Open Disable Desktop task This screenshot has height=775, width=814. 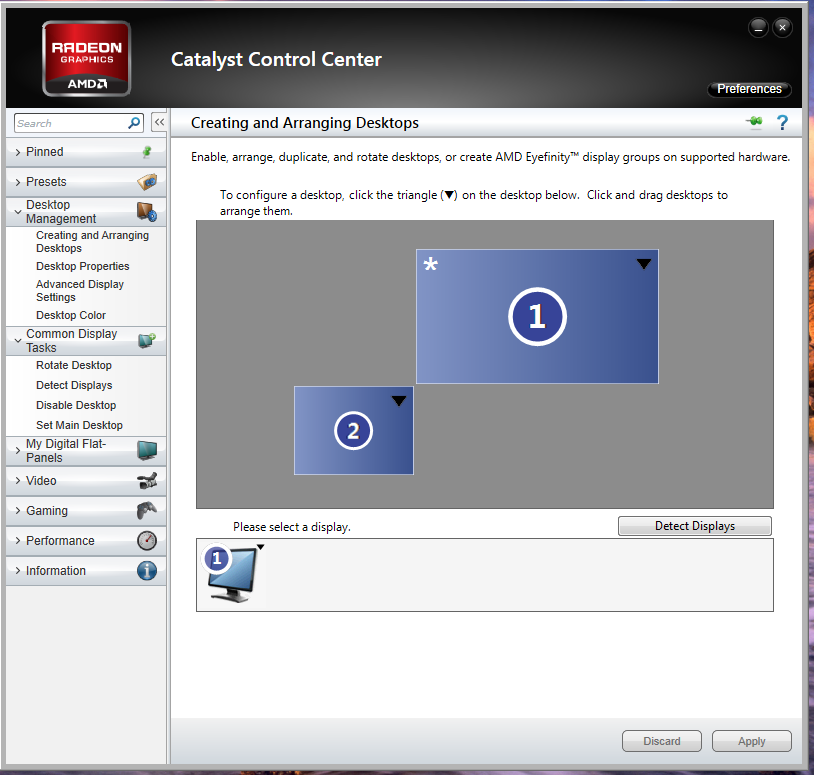tap(76, 405)
